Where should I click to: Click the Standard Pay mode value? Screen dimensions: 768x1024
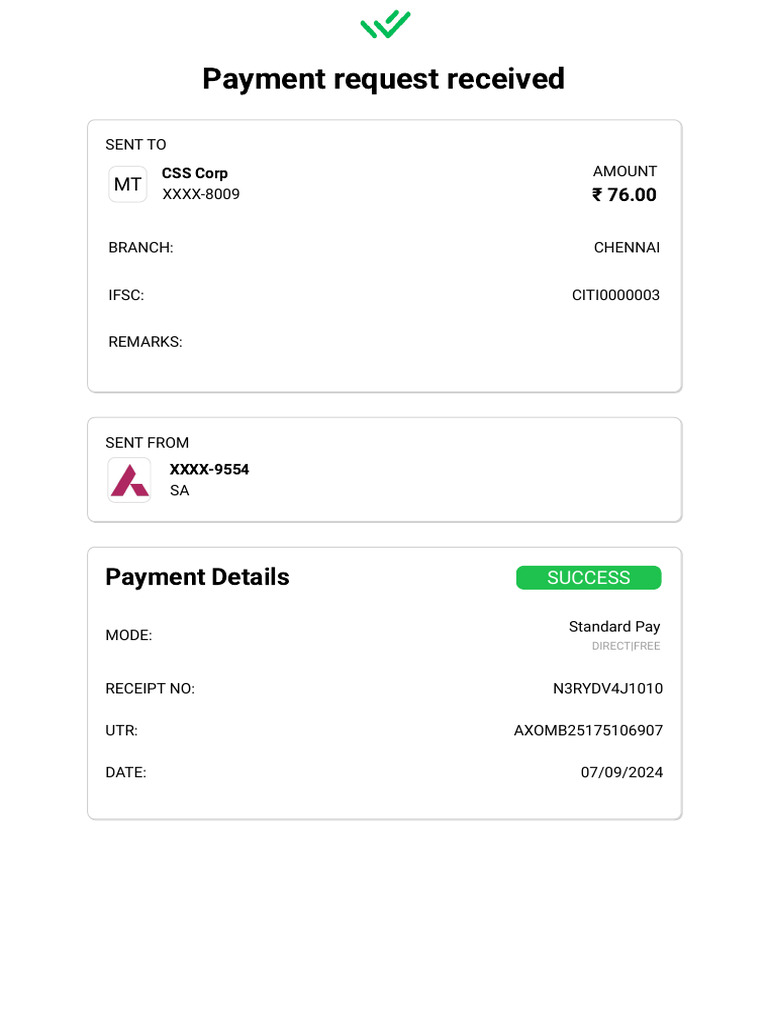(x=614, y=627)
